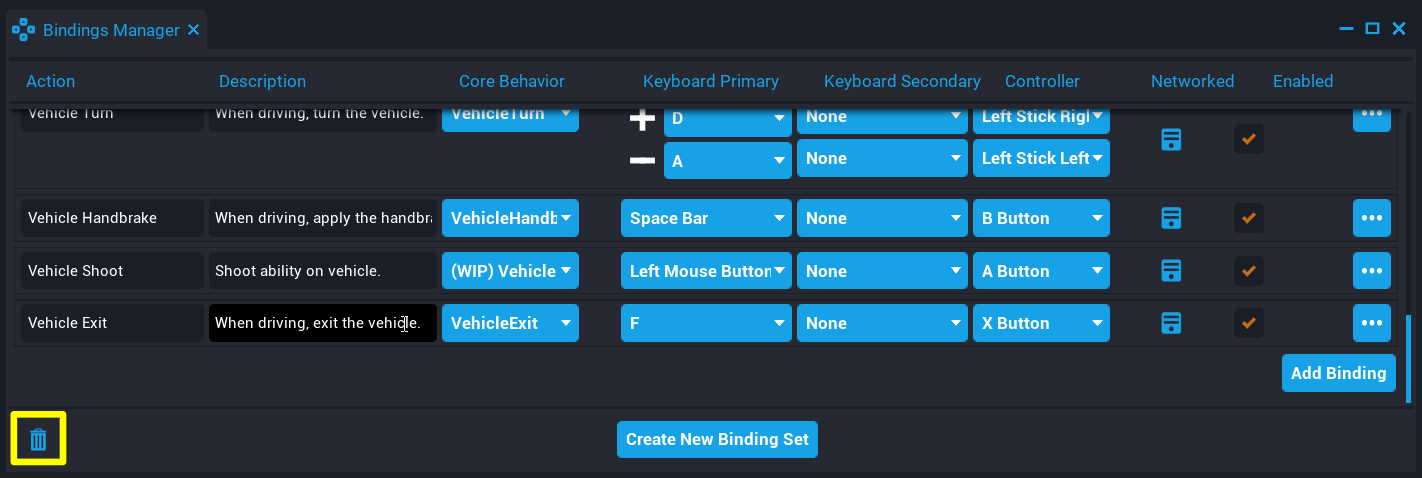Open more options for Vehicle Exit
Image resolution: width=1422 pixels, height=478 pixels.
(1371, 323)
